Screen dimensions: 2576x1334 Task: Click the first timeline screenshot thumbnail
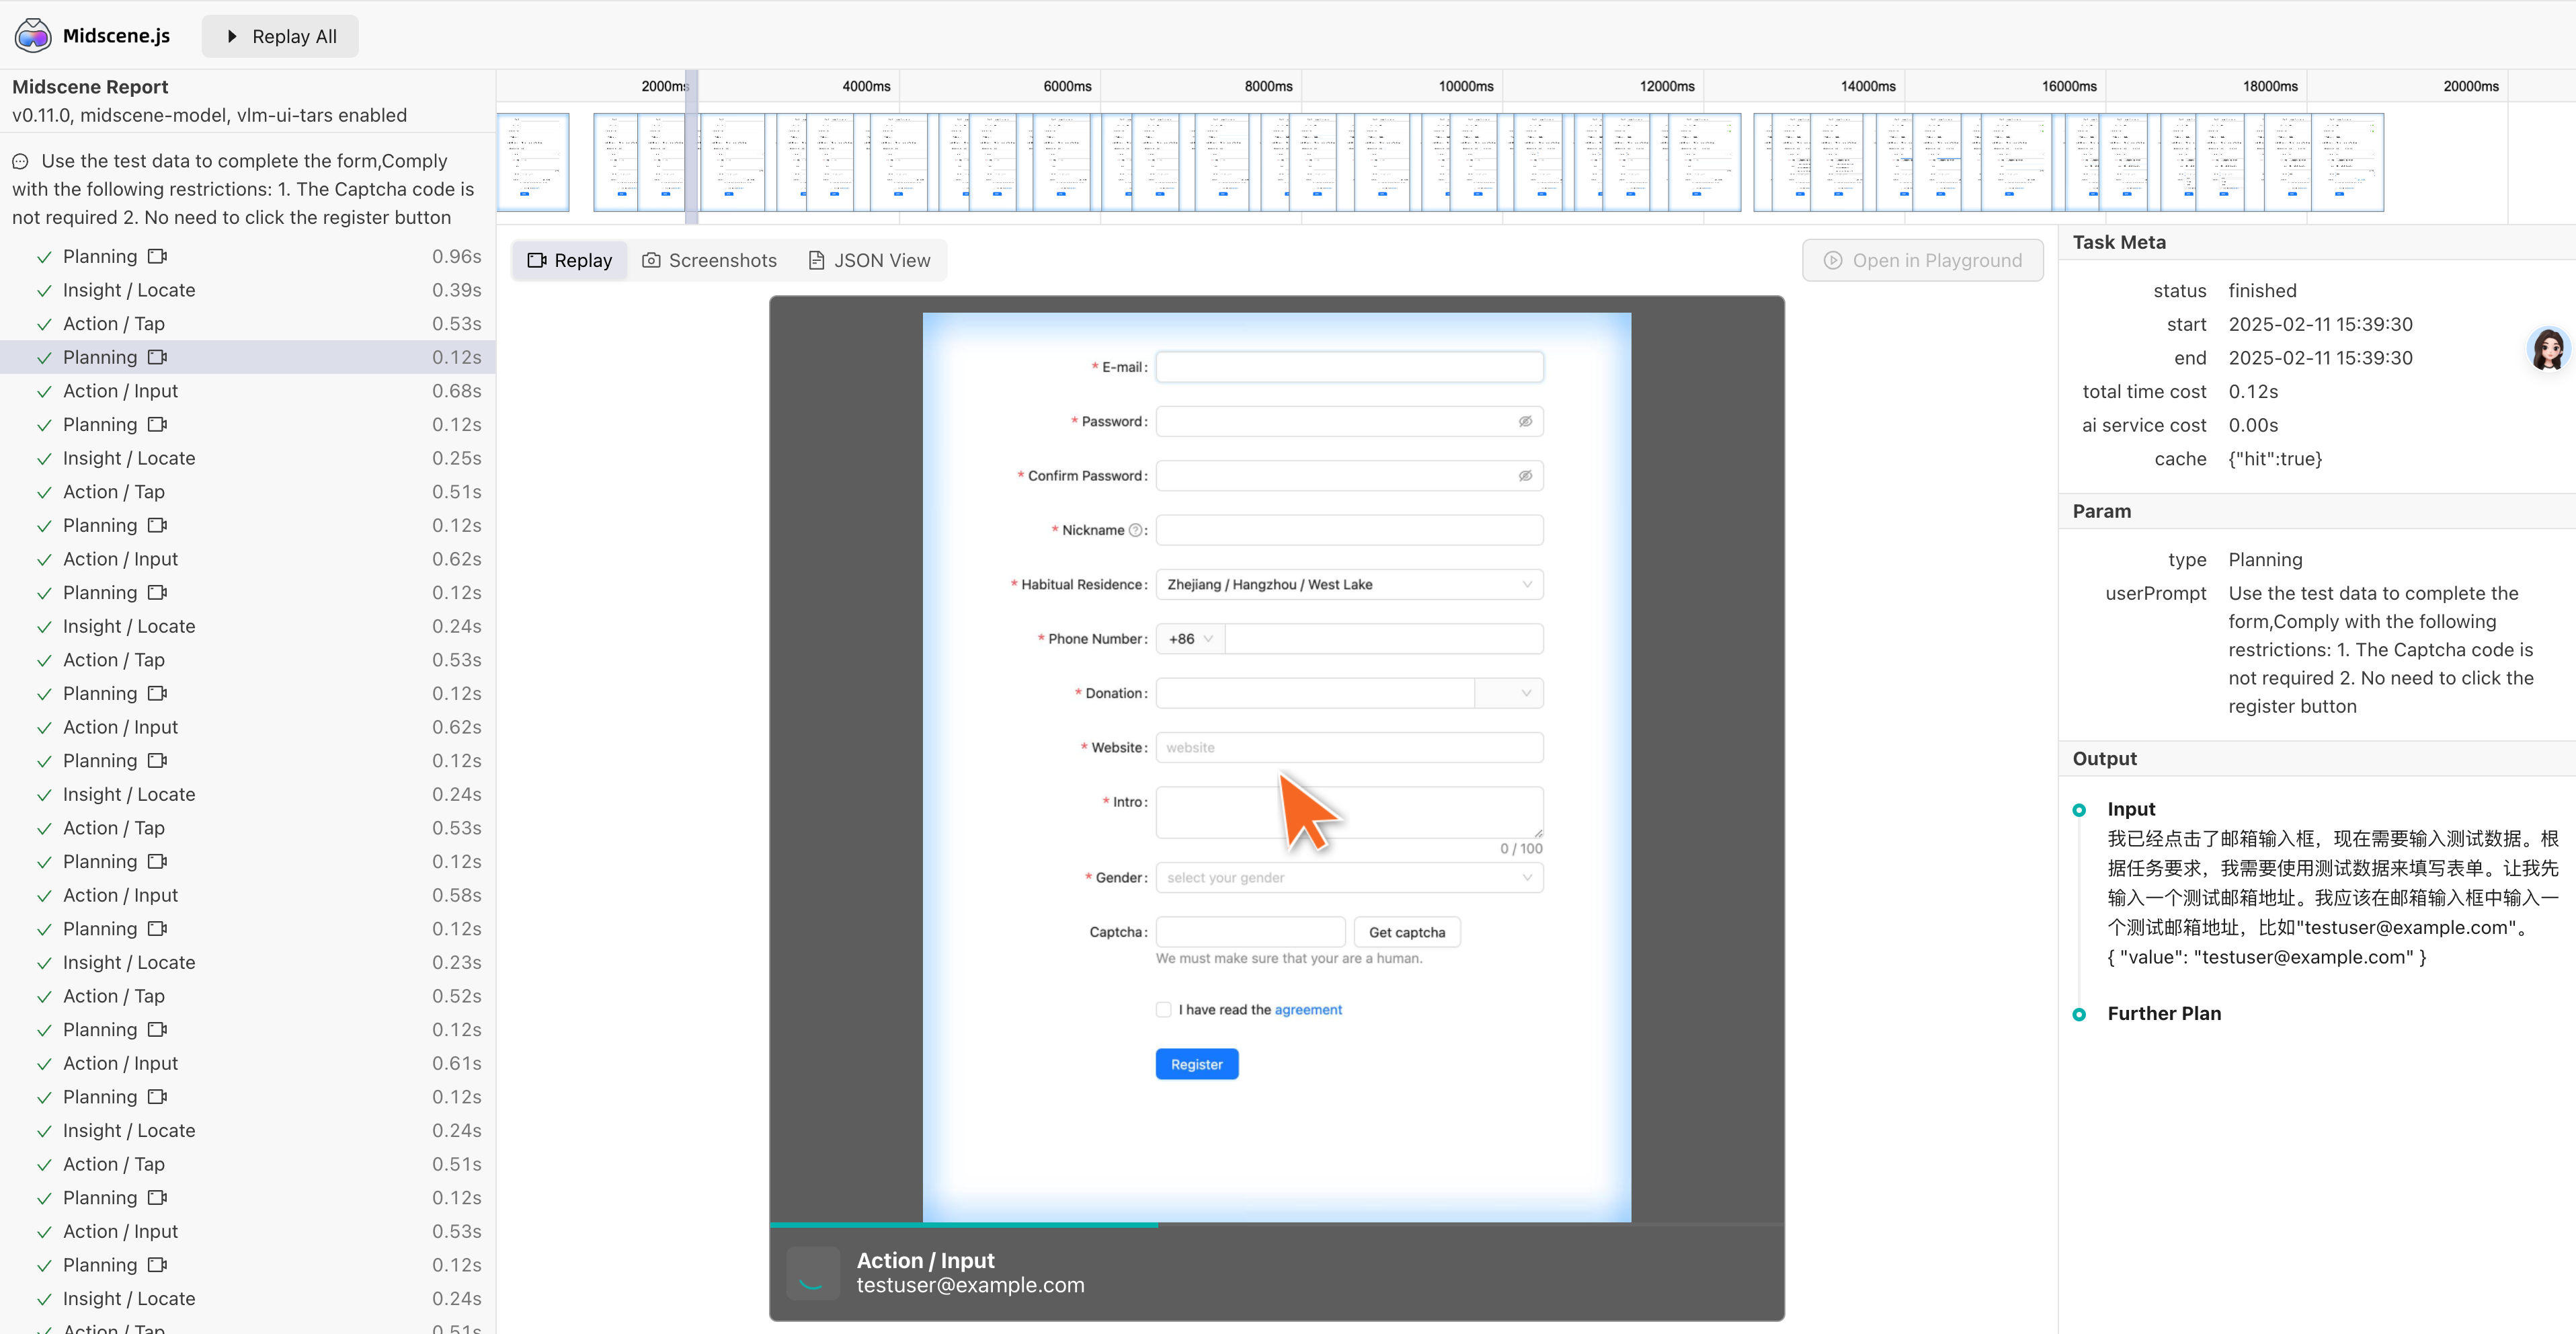coord(533,162)
